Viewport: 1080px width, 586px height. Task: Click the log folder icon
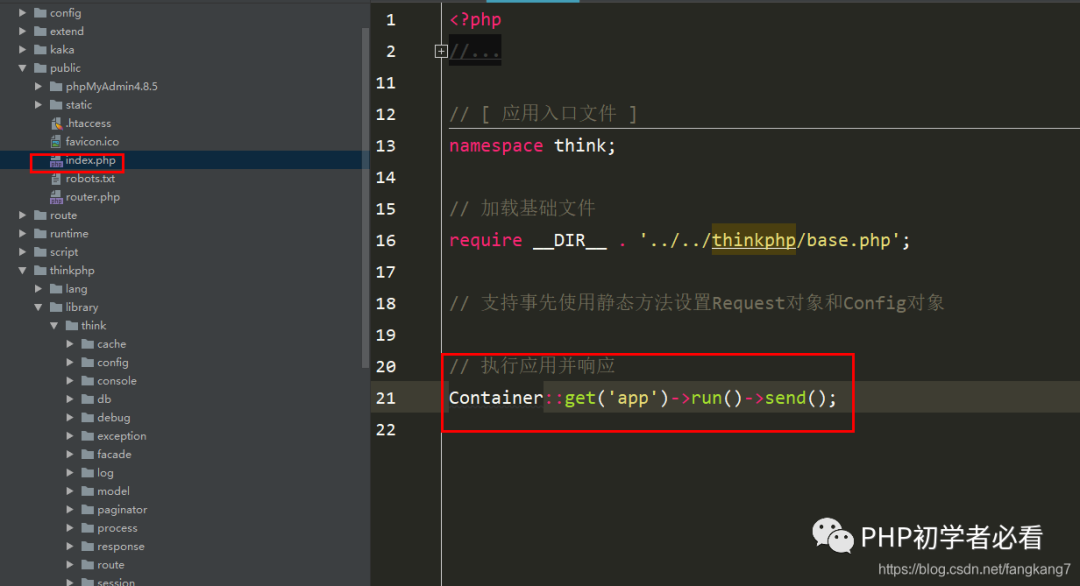(87, 472)
